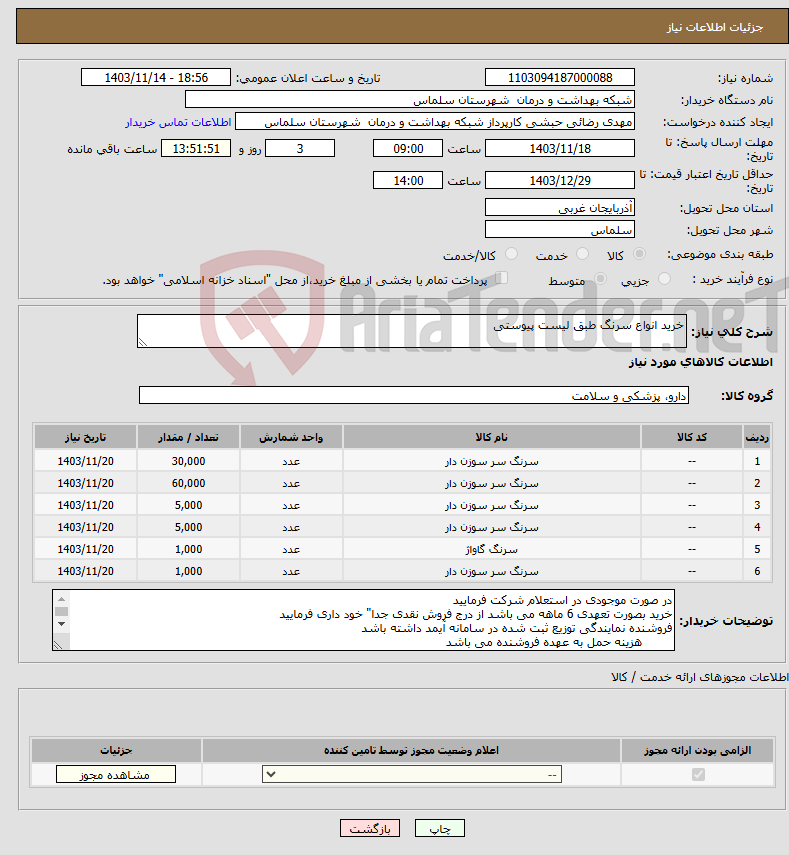
Task: Click the resize grip of شرح کلی نیاز box
Action: pos(142,342)
